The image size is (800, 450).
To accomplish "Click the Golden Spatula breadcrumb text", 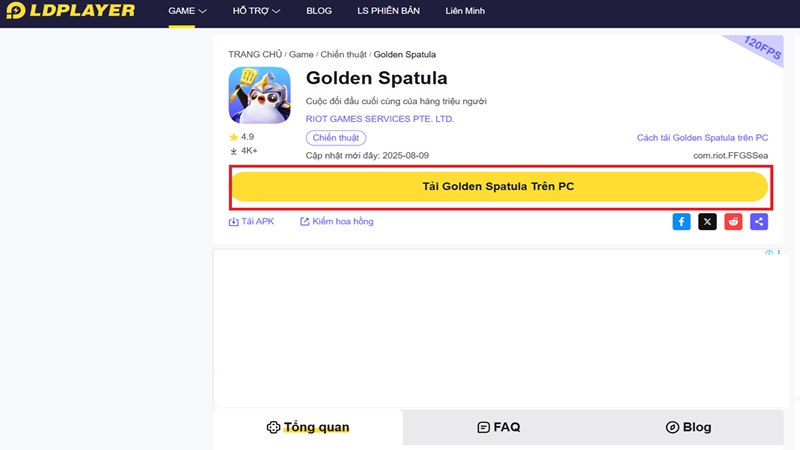I will point(405,54).
